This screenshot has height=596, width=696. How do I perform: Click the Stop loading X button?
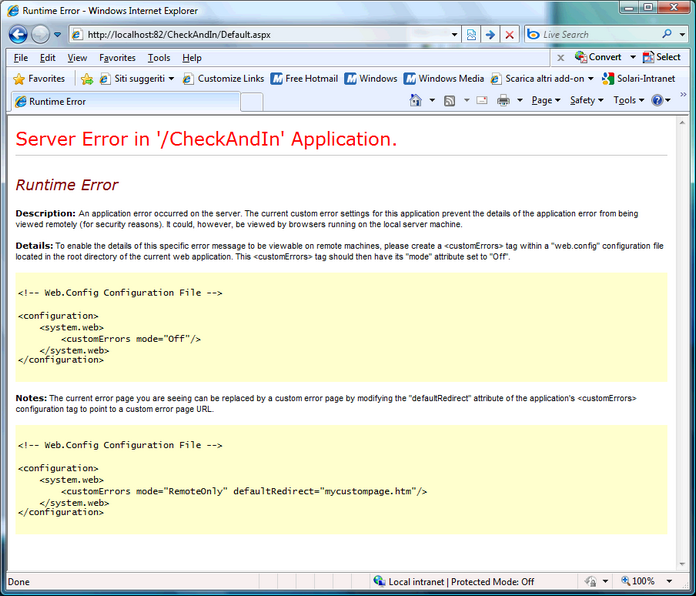510,35
